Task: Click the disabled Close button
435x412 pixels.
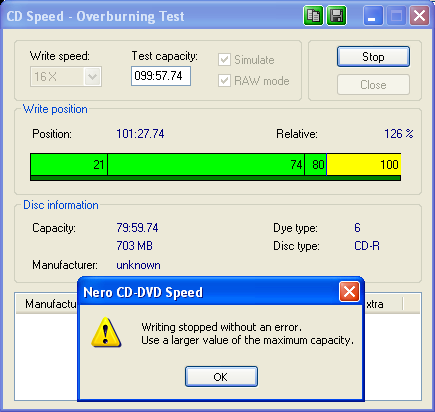Action: [x=373, y=85]
